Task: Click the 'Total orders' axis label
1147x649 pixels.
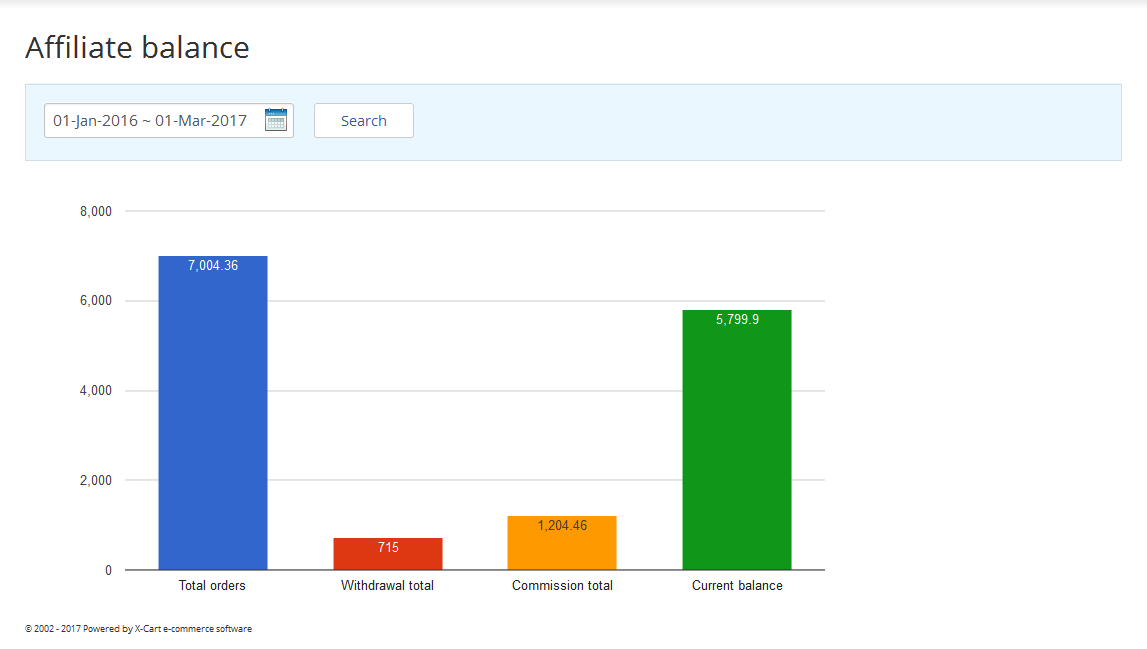Action: pos(212,585)
